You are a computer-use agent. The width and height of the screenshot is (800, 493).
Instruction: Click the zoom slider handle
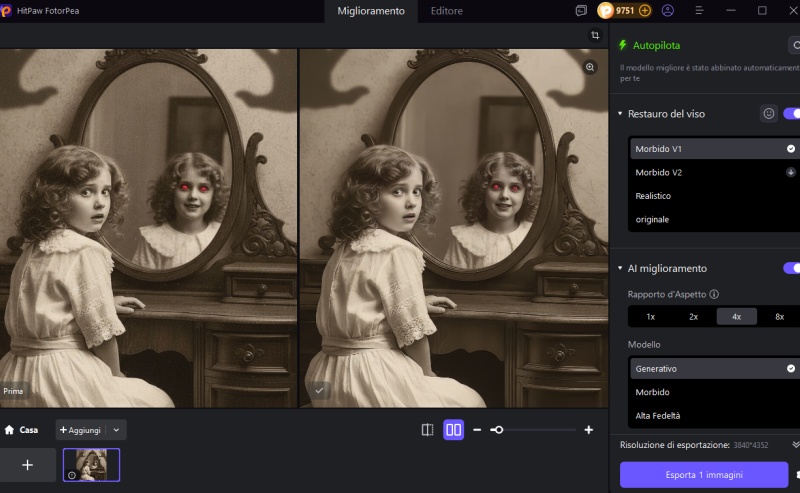499,430
